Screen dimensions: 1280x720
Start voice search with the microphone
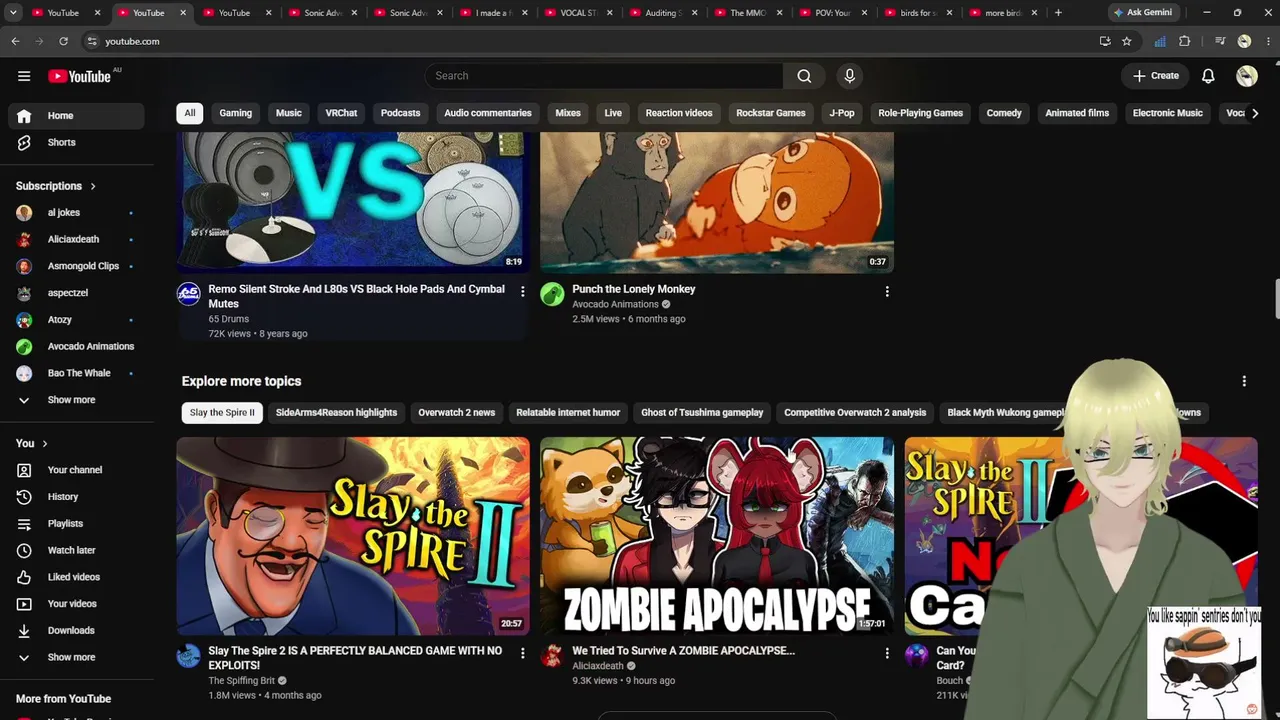850,76
